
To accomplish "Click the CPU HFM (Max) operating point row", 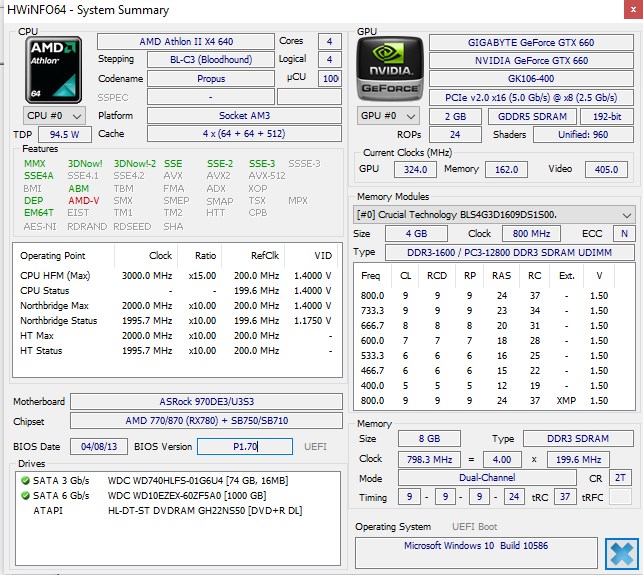I will click(176, 276).
